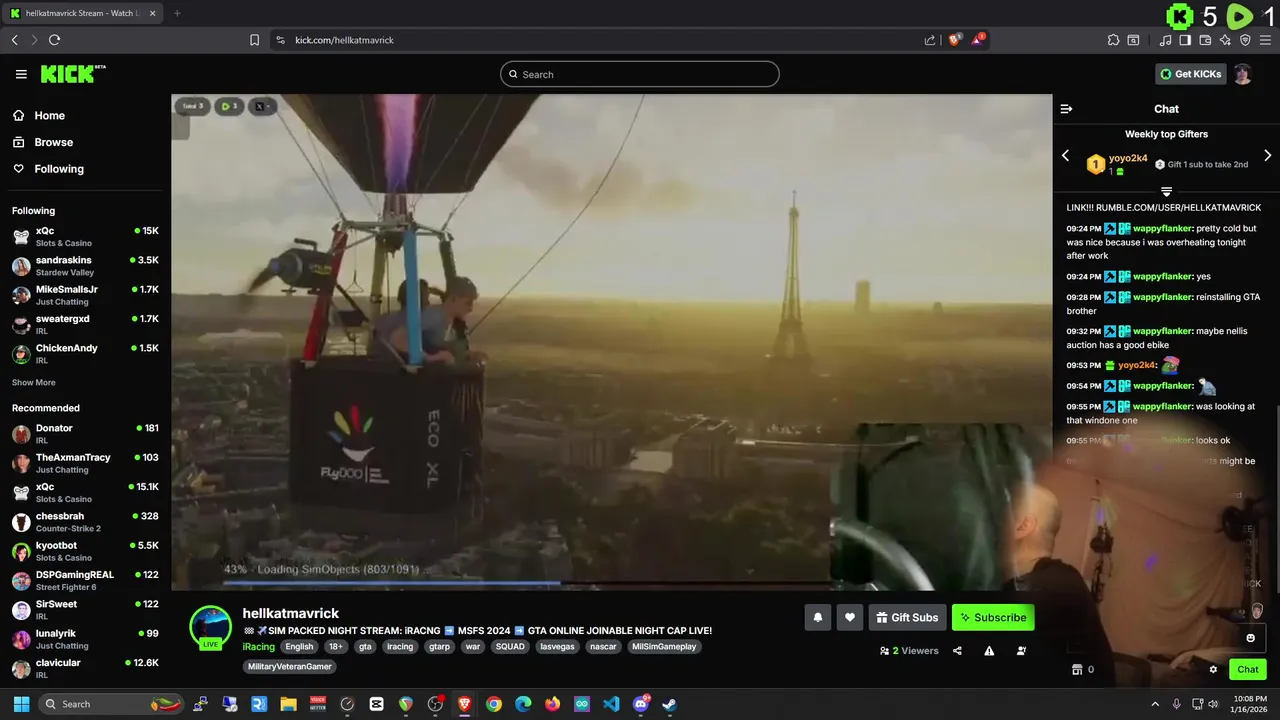
Task: Open the Brave VPN shield icon
Action: tap(1245, 40)
